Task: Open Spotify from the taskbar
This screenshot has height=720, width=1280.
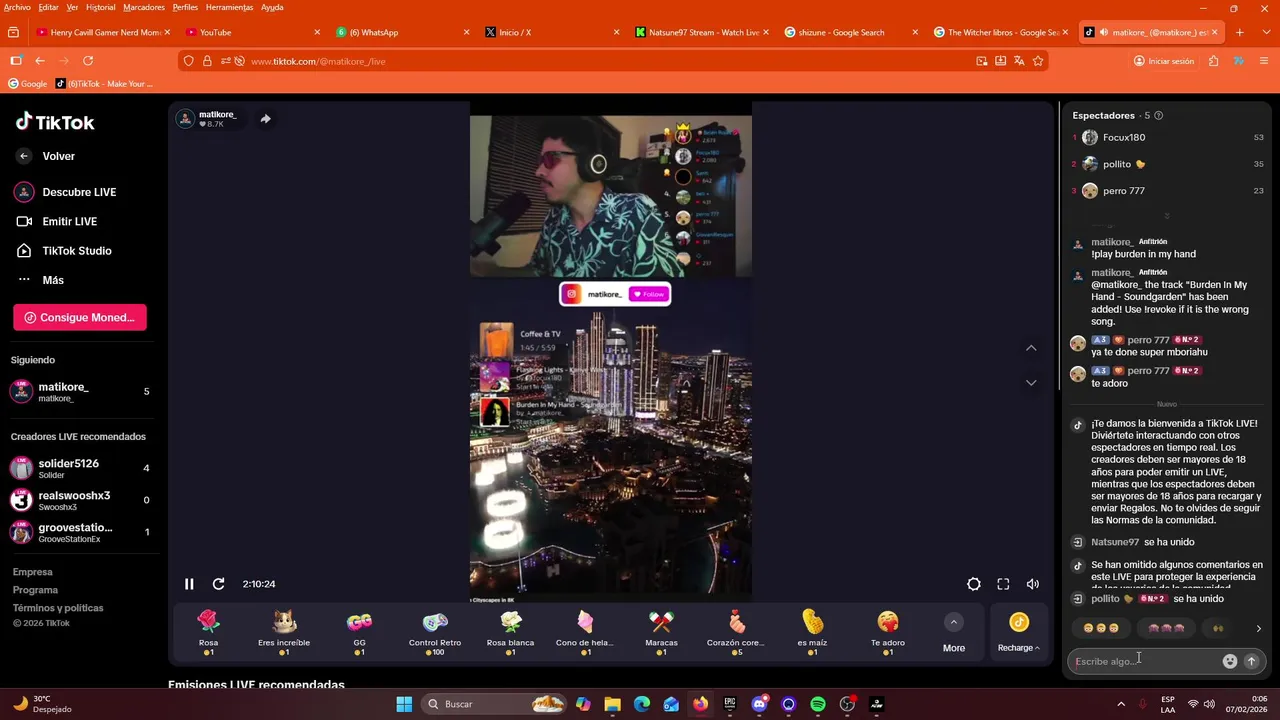Action: click(x=817, y=704)
